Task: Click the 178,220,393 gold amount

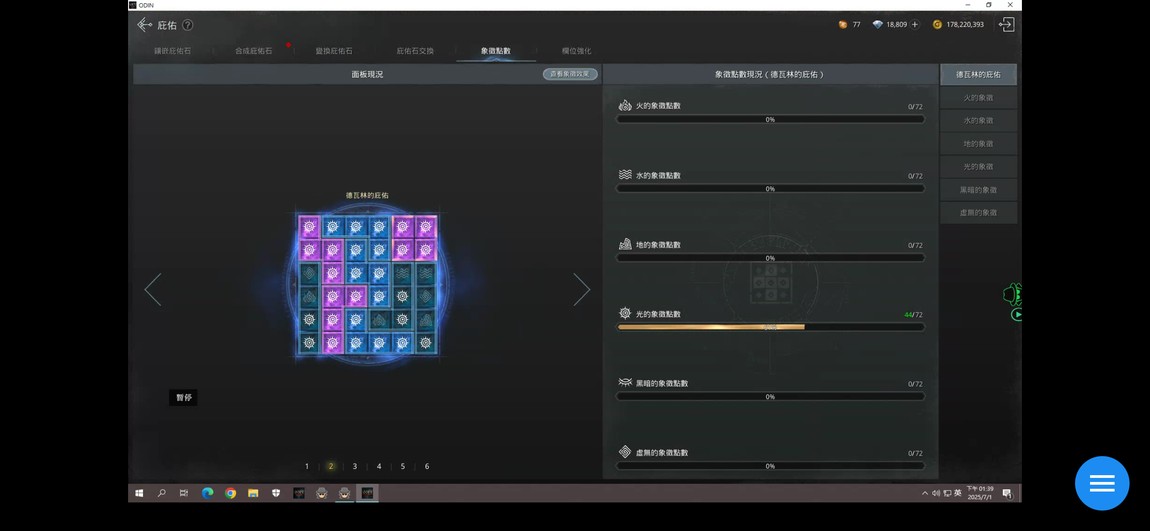Action: coord(965,24)
